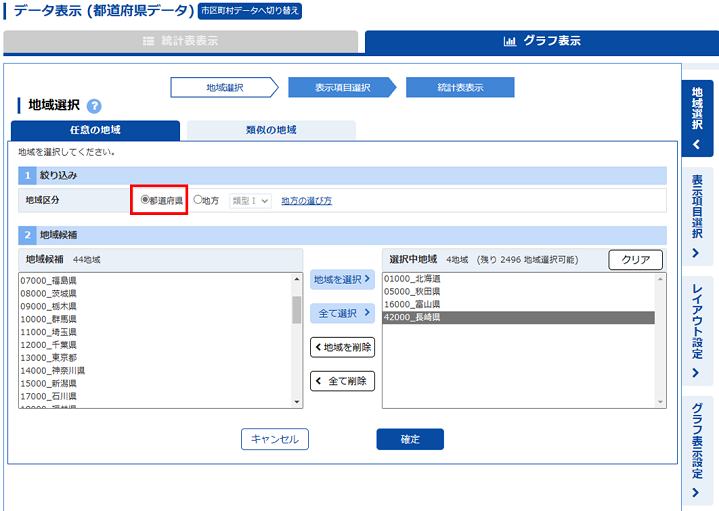Screen dimensions: 719x511
Task: Switch to the 統計表表示 tab
Action: point(180,42)
